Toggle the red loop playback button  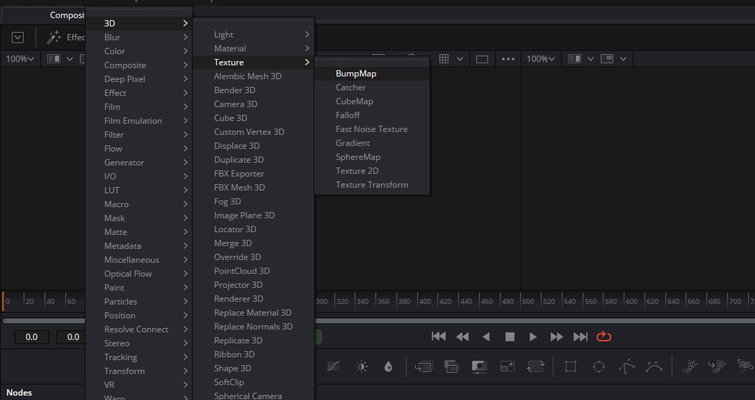coord(604,337)
